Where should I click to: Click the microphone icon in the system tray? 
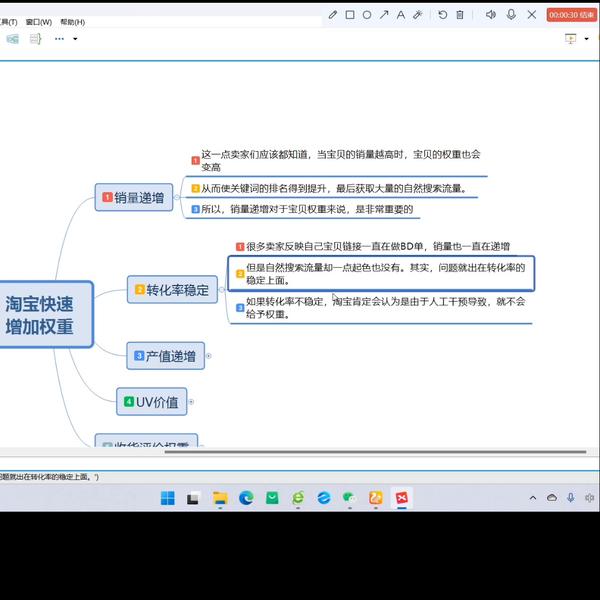tap(571, 497)
